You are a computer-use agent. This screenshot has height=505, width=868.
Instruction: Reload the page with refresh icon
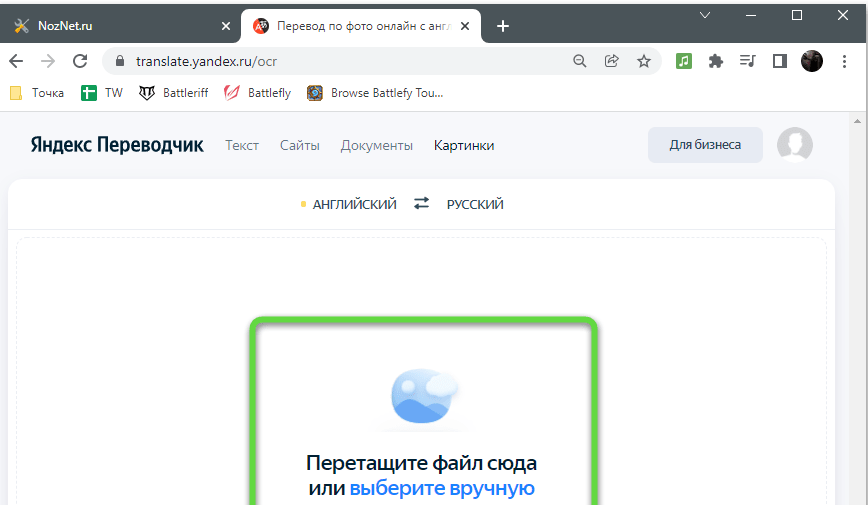tap(80, 61)
